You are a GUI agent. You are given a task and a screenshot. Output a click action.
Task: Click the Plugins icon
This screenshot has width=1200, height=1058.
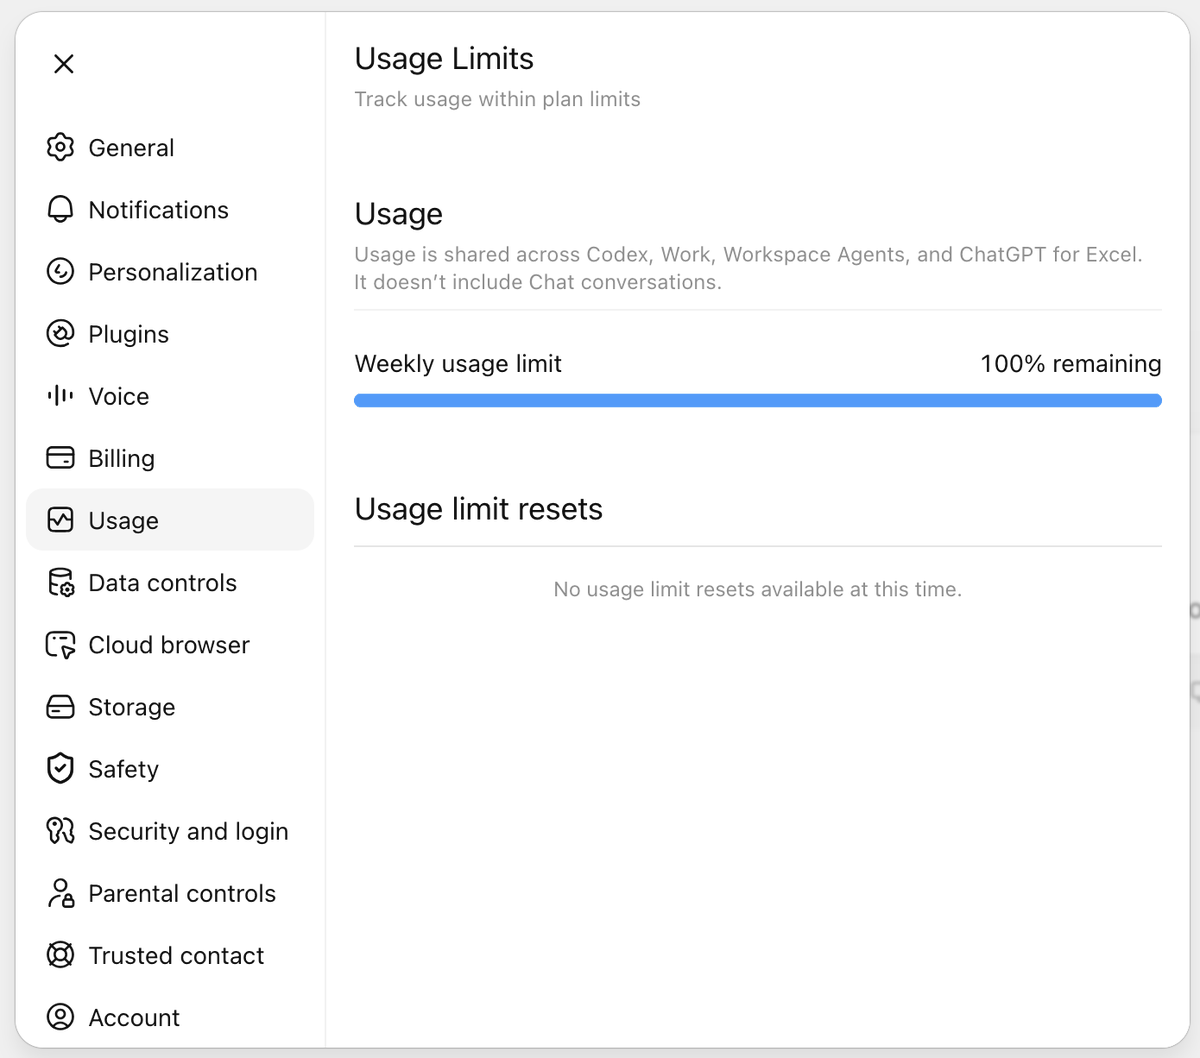tap(60, 333)
